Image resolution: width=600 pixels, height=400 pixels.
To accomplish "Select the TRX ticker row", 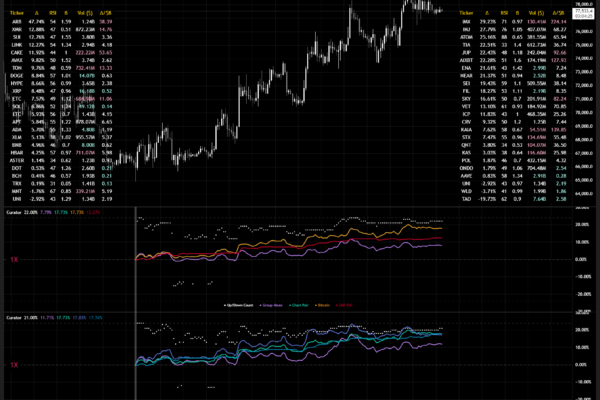I will coord(61,184).
